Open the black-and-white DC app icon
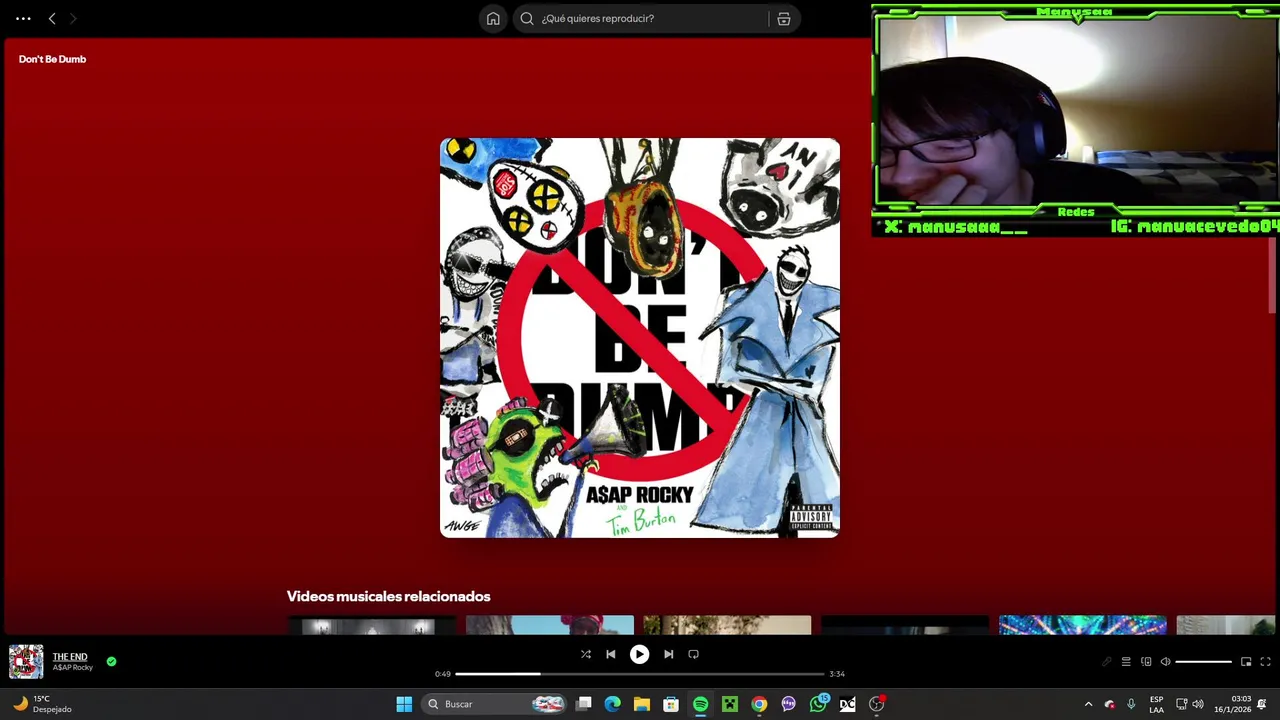The width and height of the screenshot is (1280, 720). (847, 704)
